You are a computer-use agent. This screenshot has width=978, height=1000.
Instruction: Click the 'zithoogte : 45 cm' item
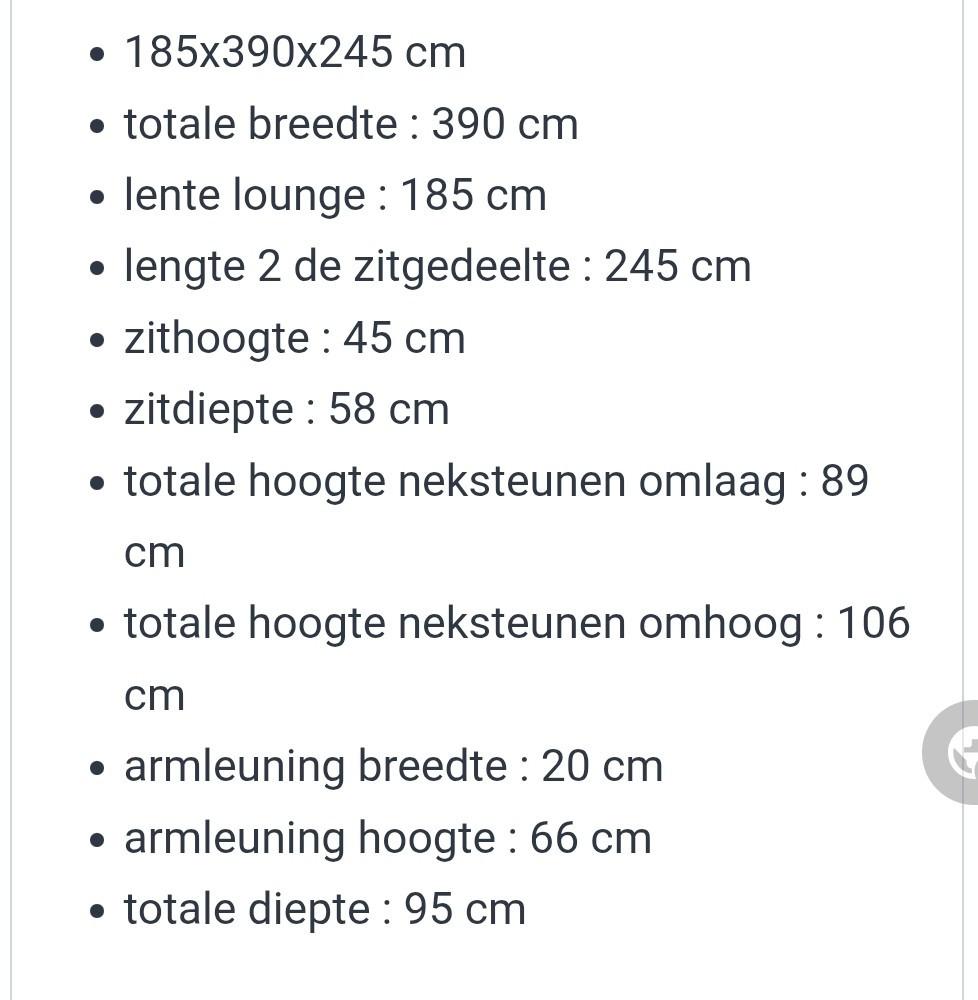(x=295, y=337)
